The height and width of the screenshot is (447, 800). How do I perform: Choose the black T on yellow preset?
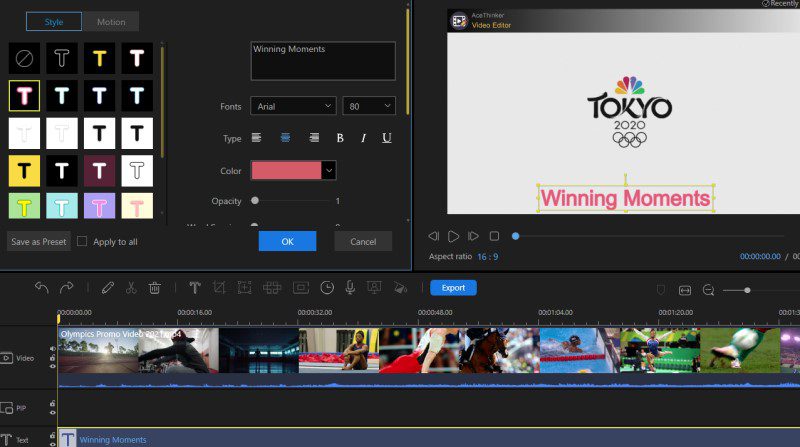24,170
